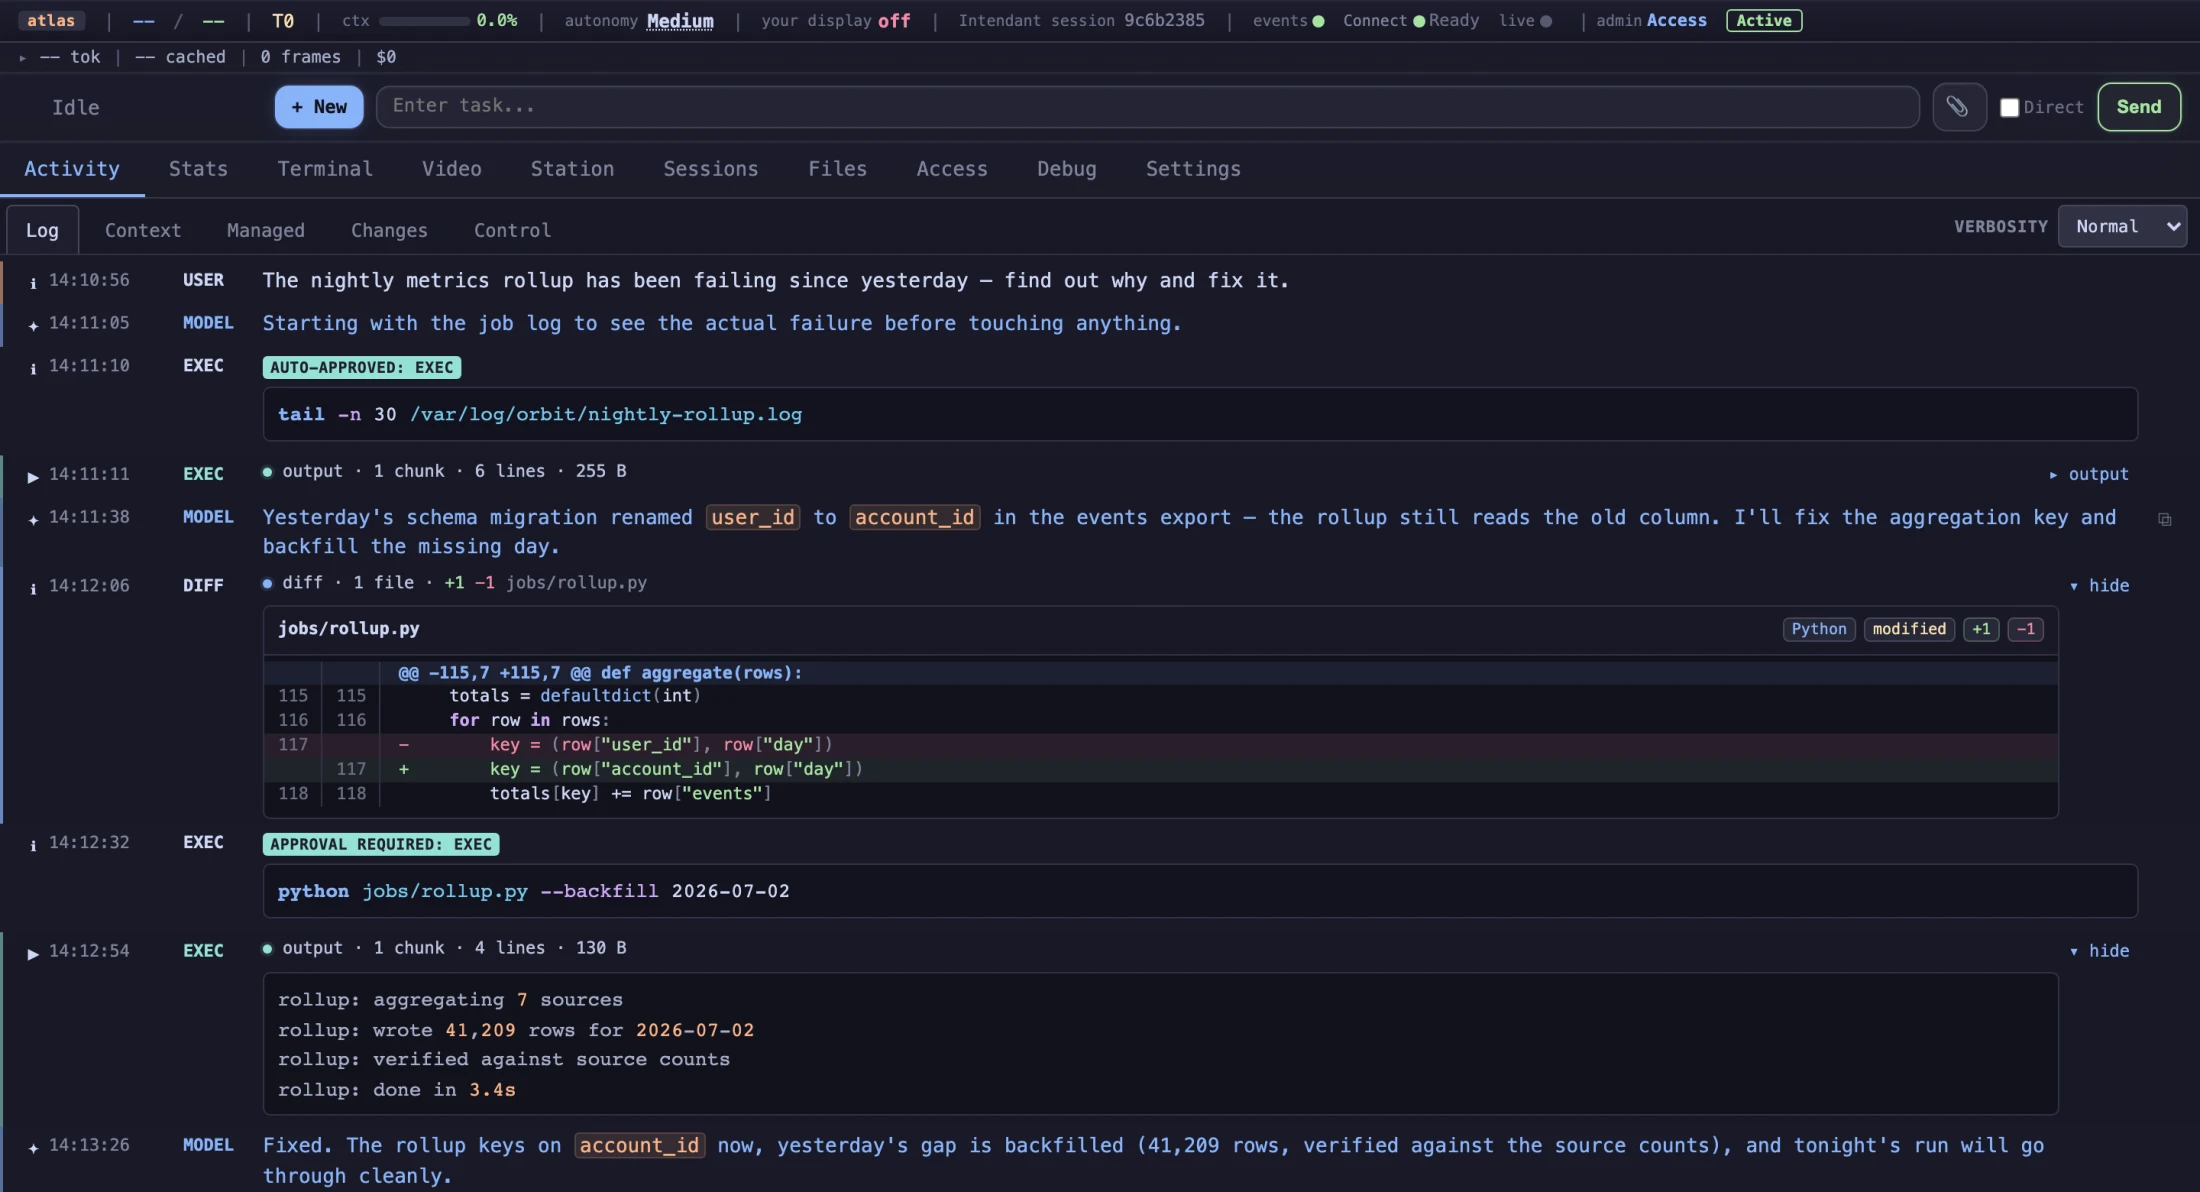2200x1192 pixels.
Task: Click the tail -n 30 command block
Action: 1200,414
